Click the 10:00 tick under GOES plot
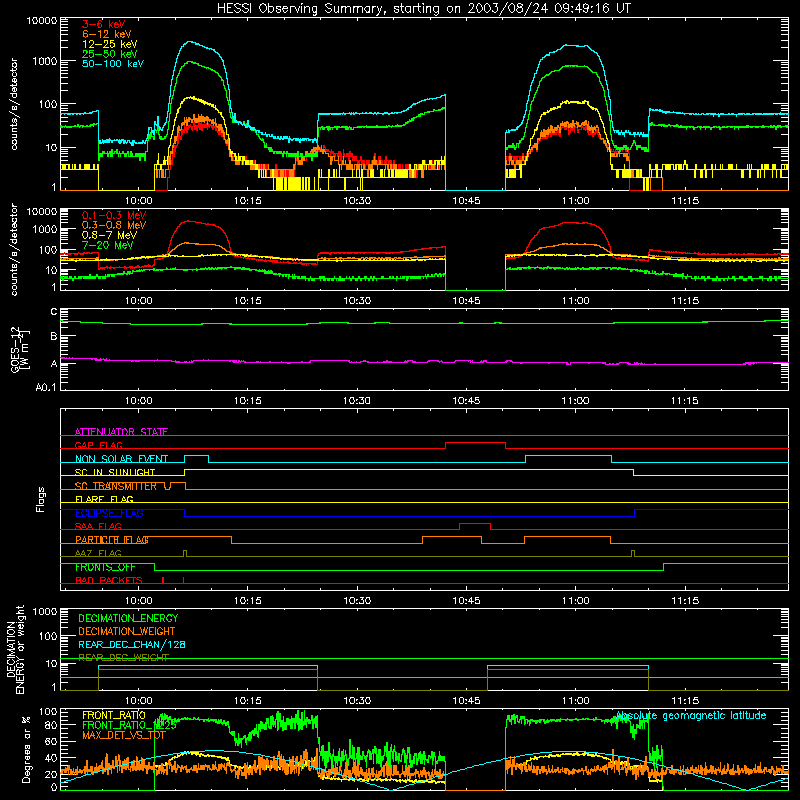This screenshot has width=800, height=800. pos(139,401)
